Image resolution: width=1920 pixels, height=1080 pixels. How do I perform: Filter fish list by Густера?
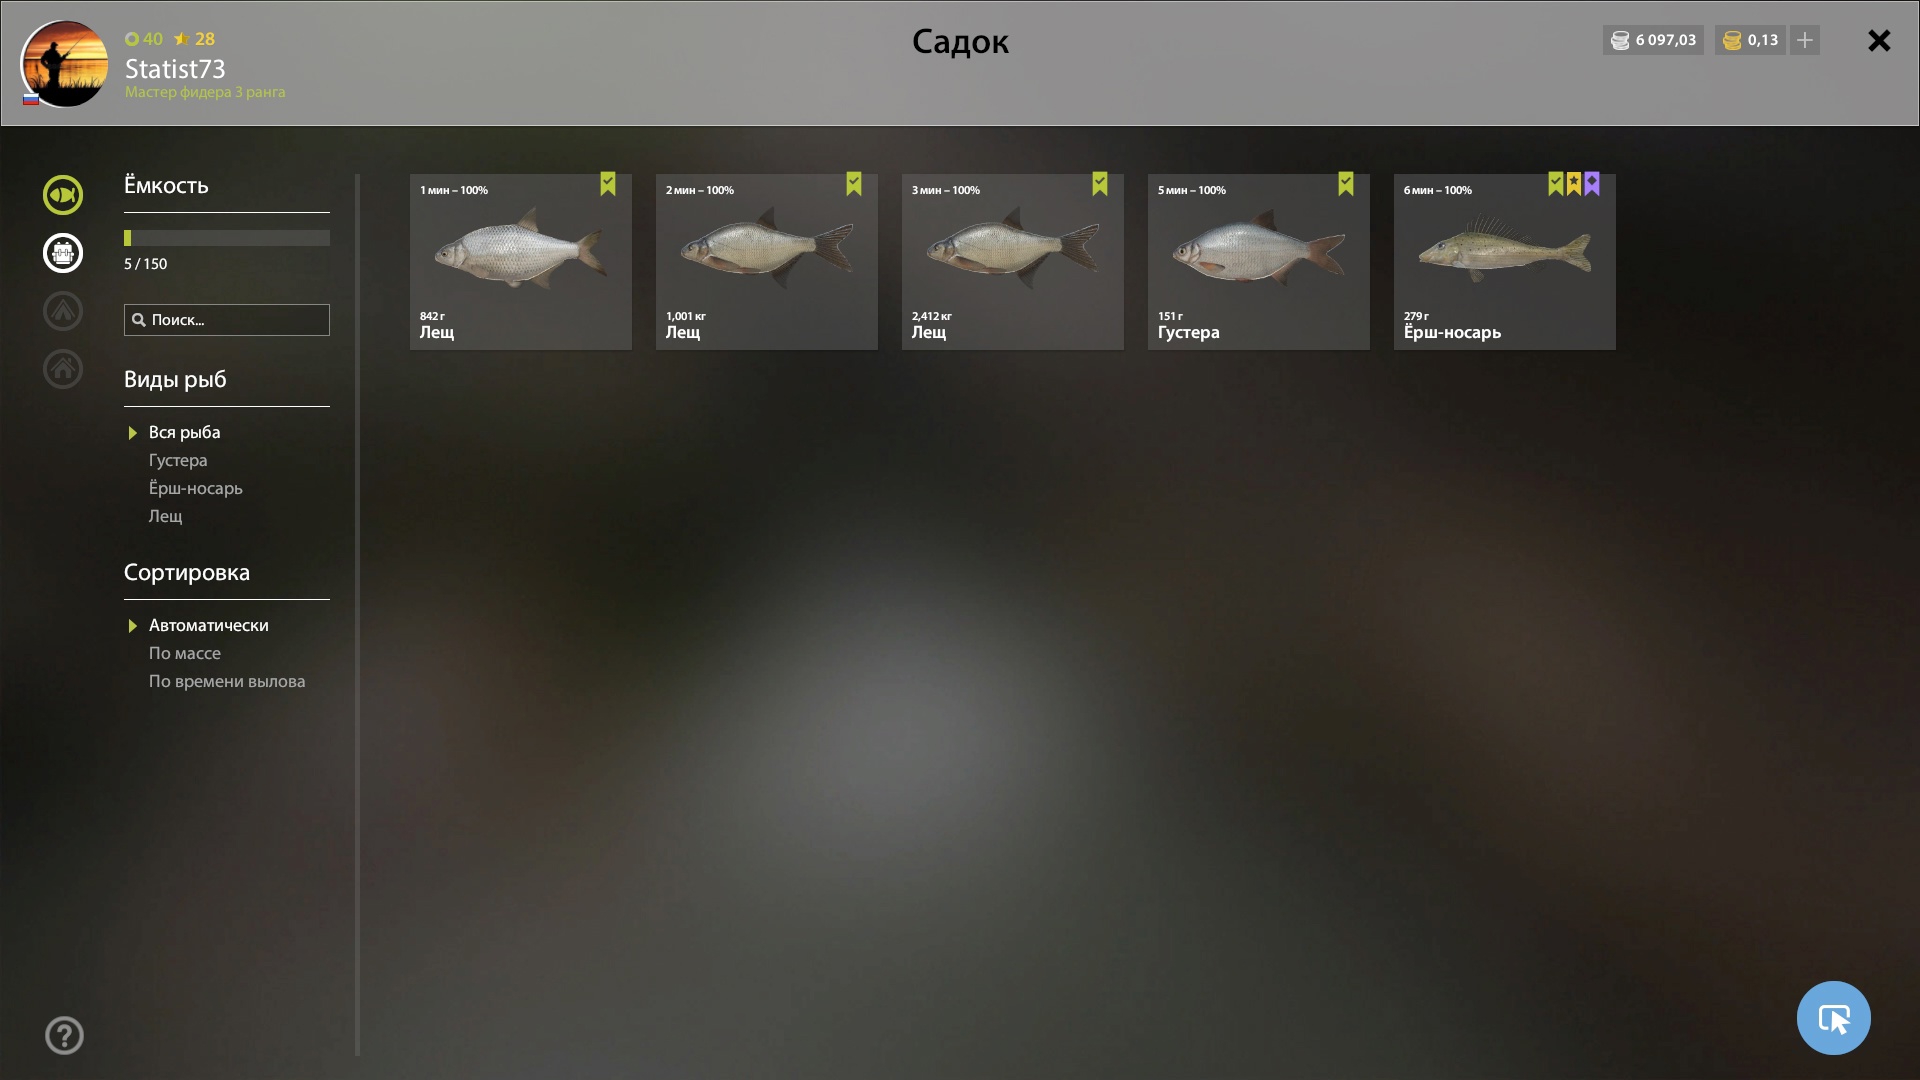(x=178, y=460)
